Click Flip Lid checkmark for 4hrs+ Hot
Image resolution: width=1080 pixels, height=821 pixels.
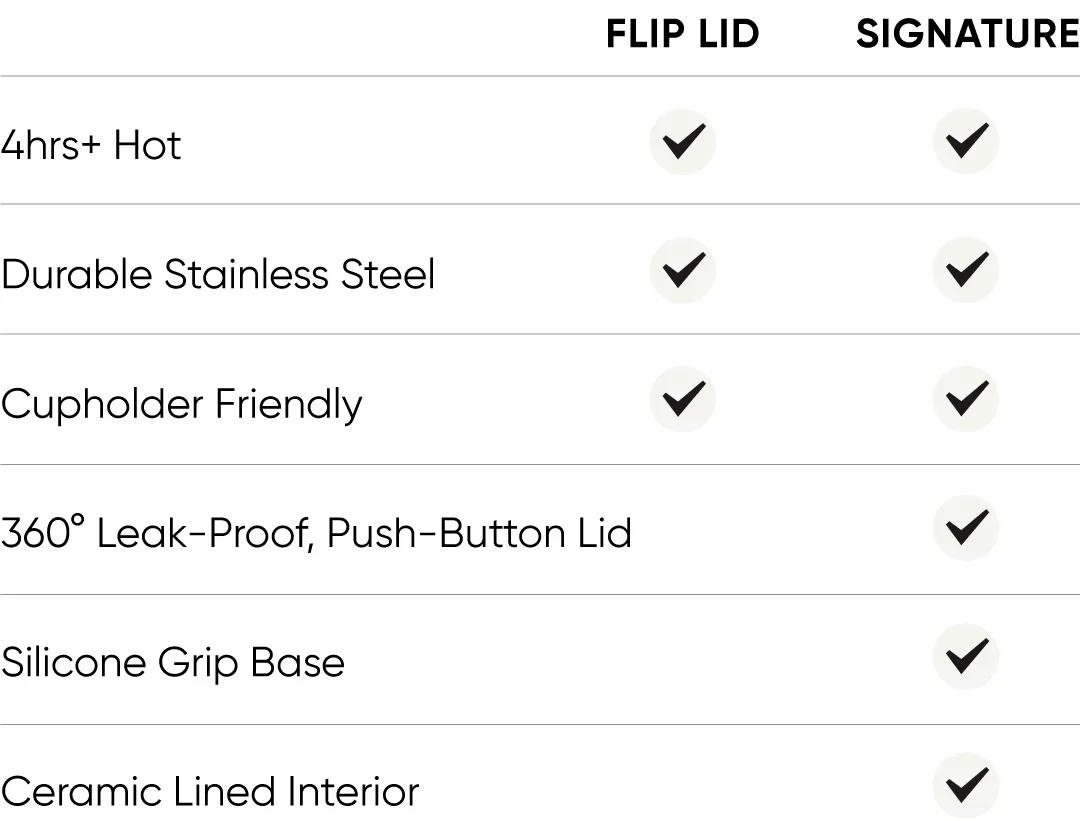[683, 141]
